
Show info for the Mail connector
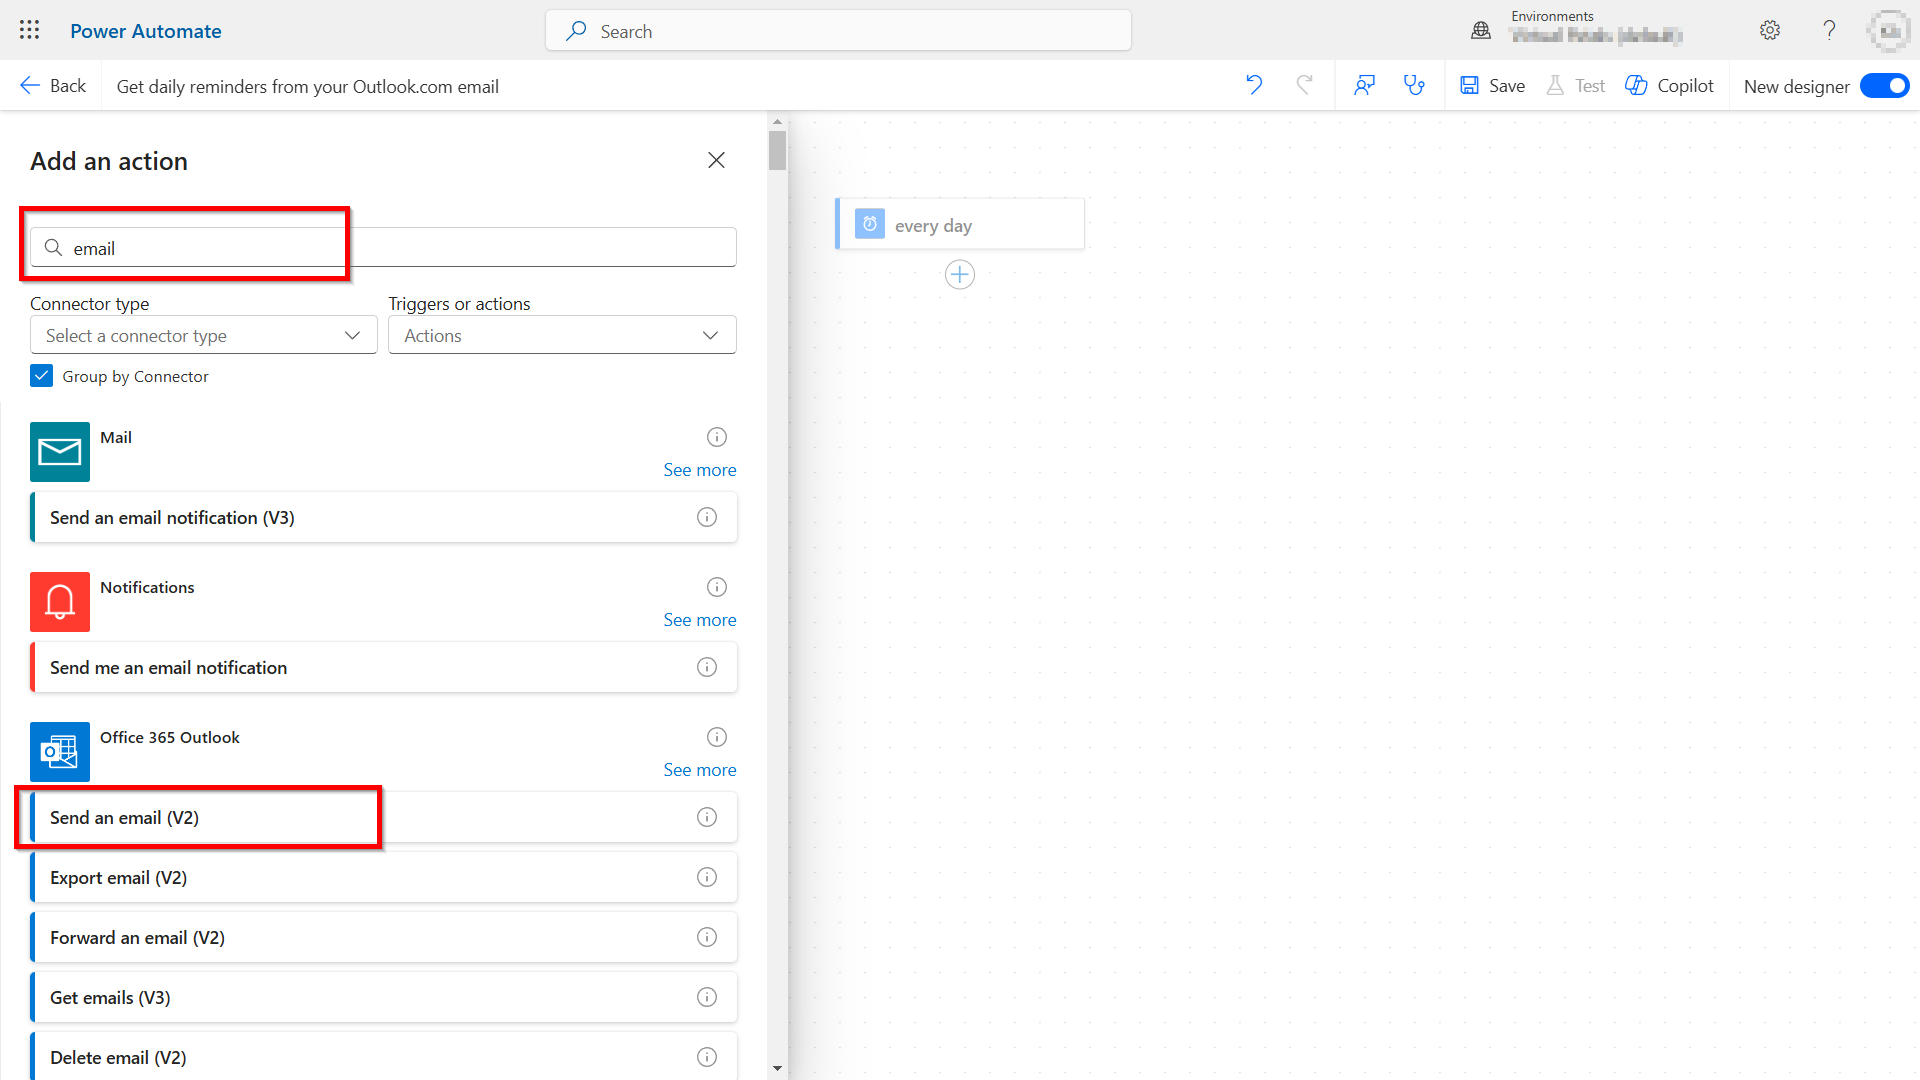click(x=717, y=437)
